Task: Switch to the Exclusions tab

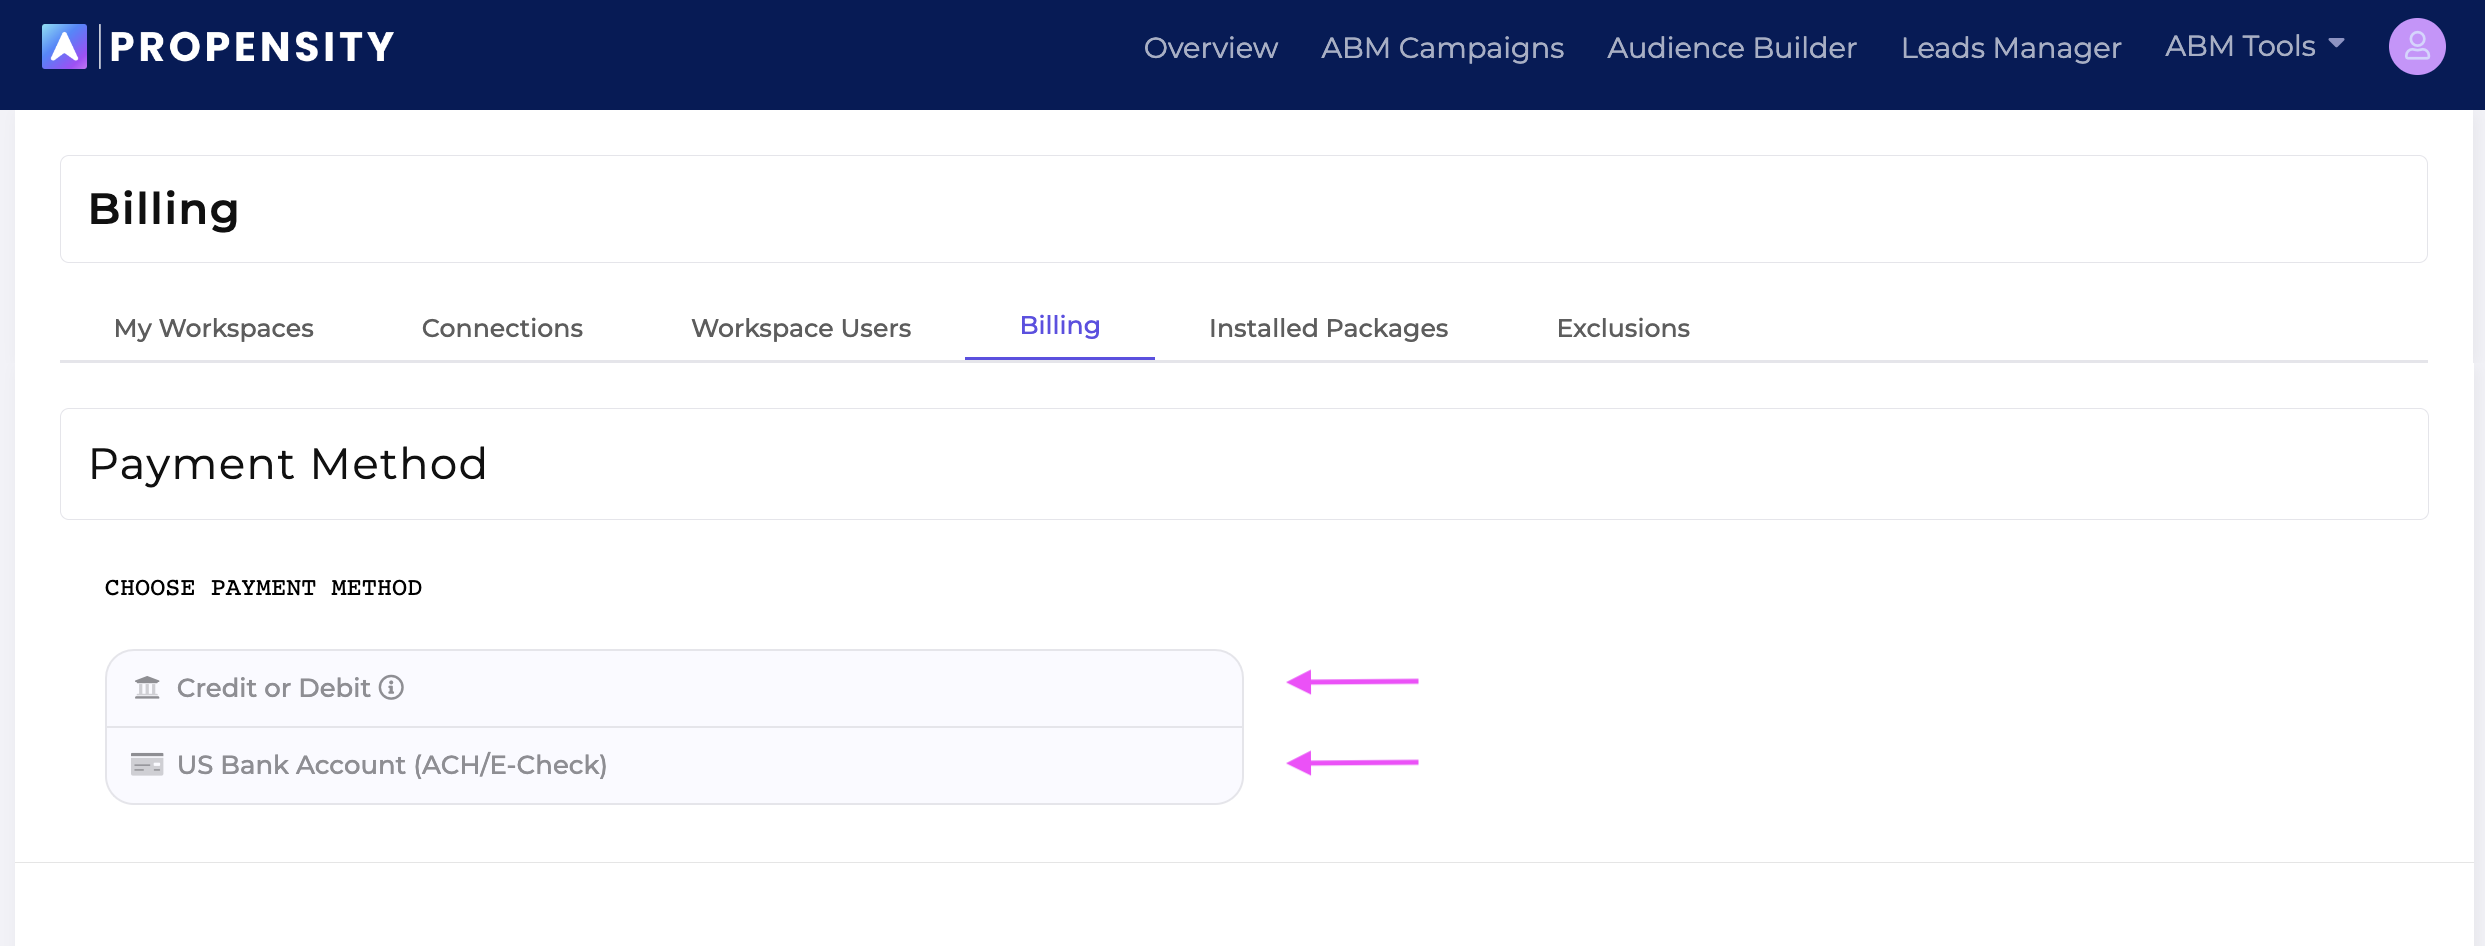Action: 1623,328
